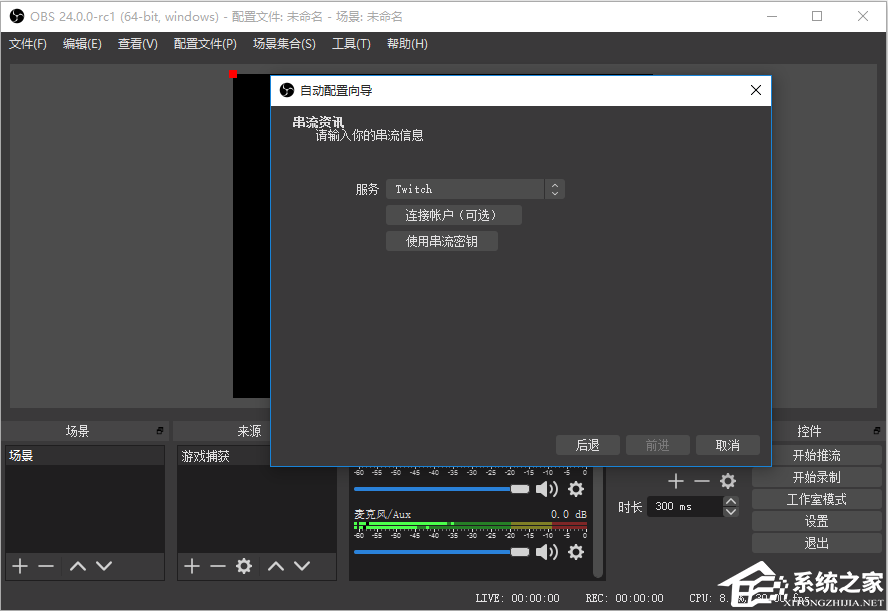Minimize the OBS window
888x611 pixels.
pyautogui.click(x=772, y=16)
